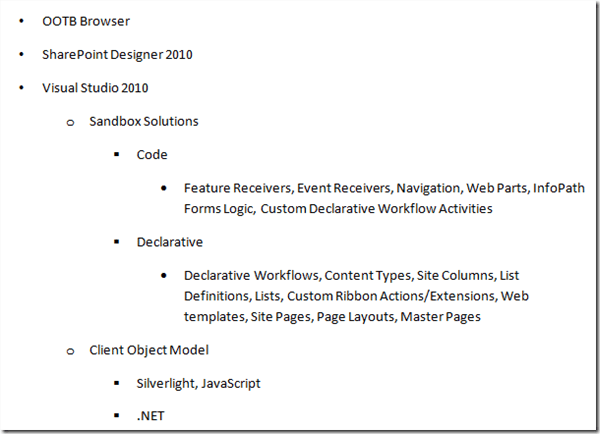The image size is (600, 434).
Task: Select the 'Client Object Model' sub-item
Action: click(149, 349)
